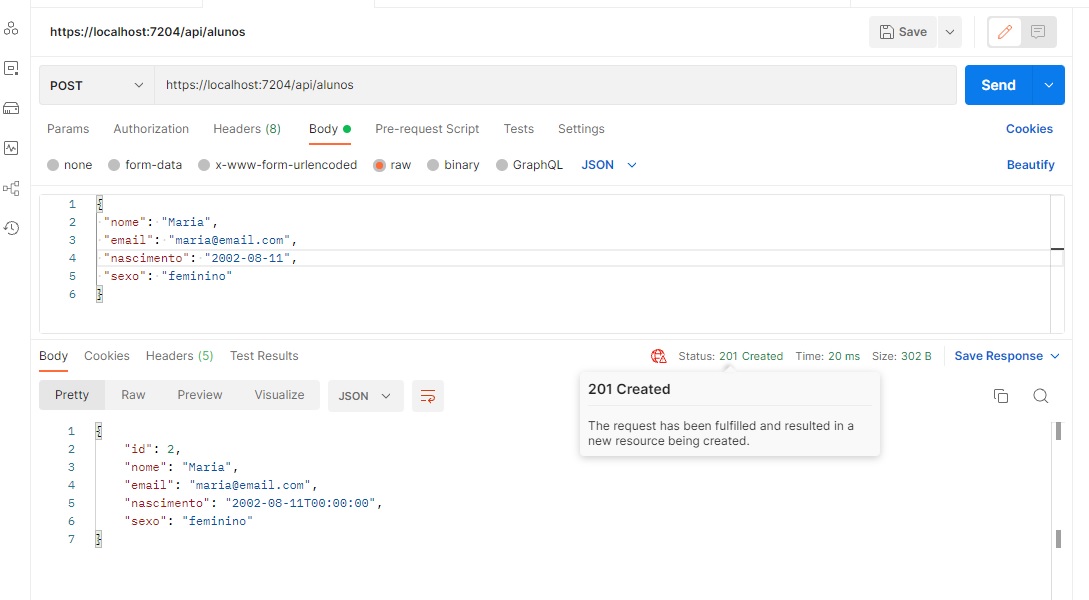Select the Flows icon in the sidebar
Viewport: 1089px width, 600px height.
pos(11,188)
